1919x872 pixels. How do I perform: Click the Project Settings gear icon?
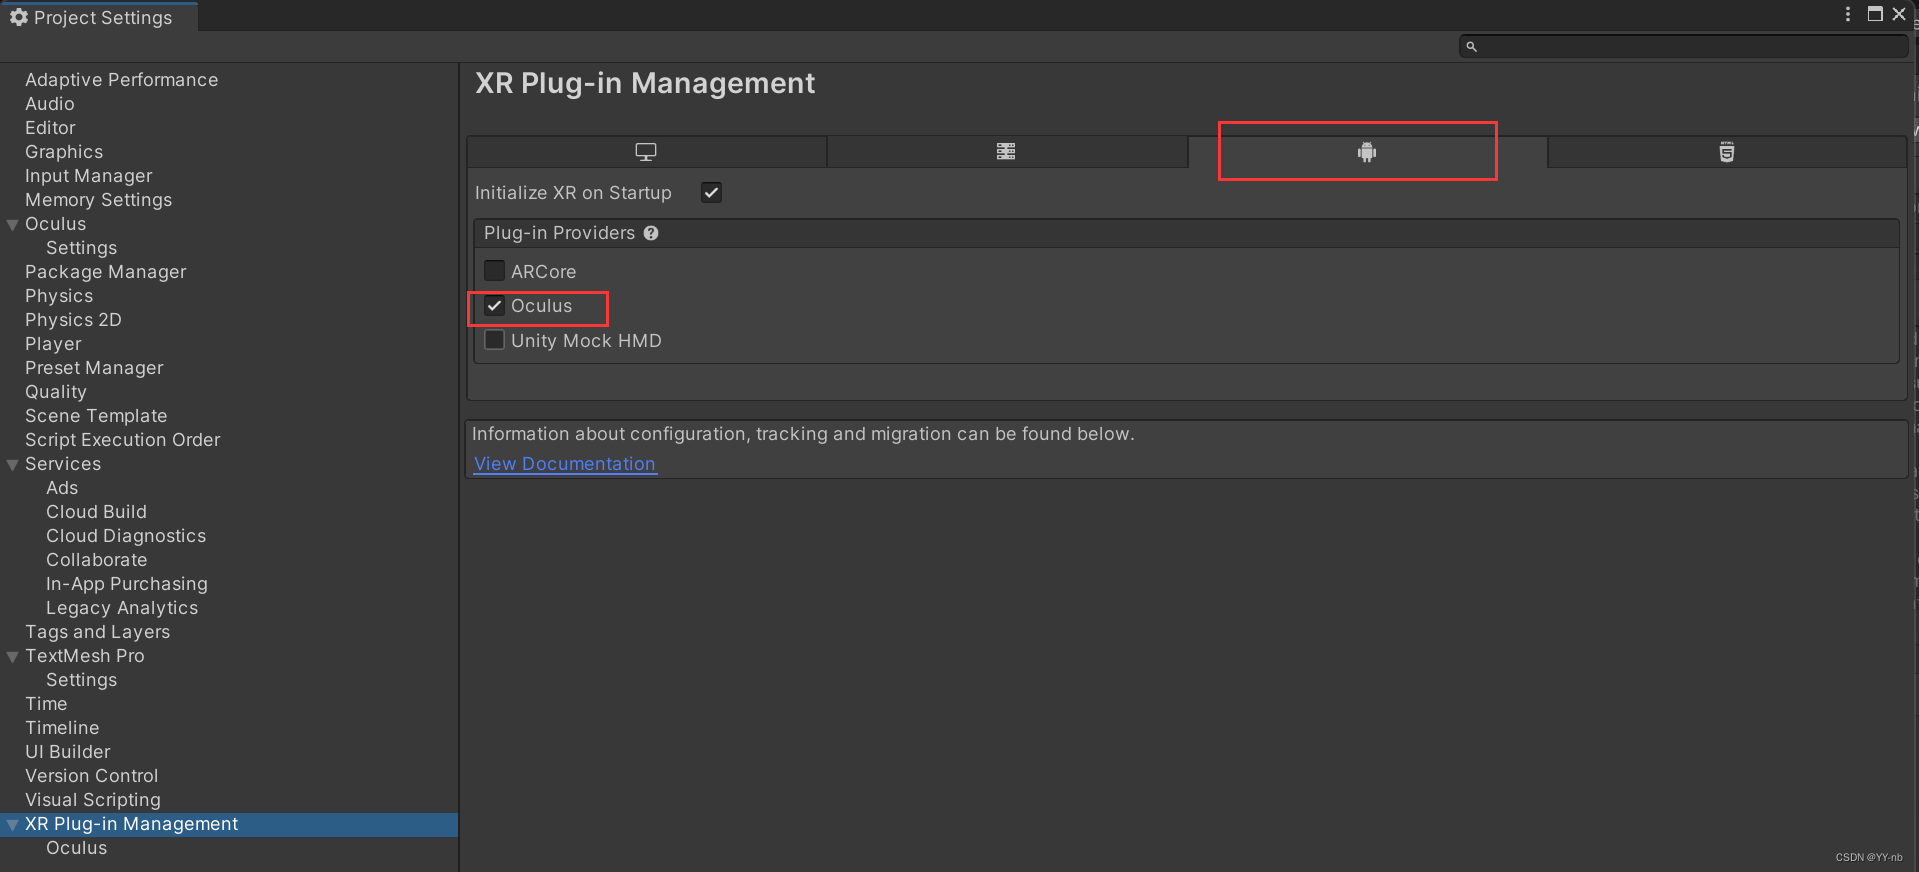point(18,17)
